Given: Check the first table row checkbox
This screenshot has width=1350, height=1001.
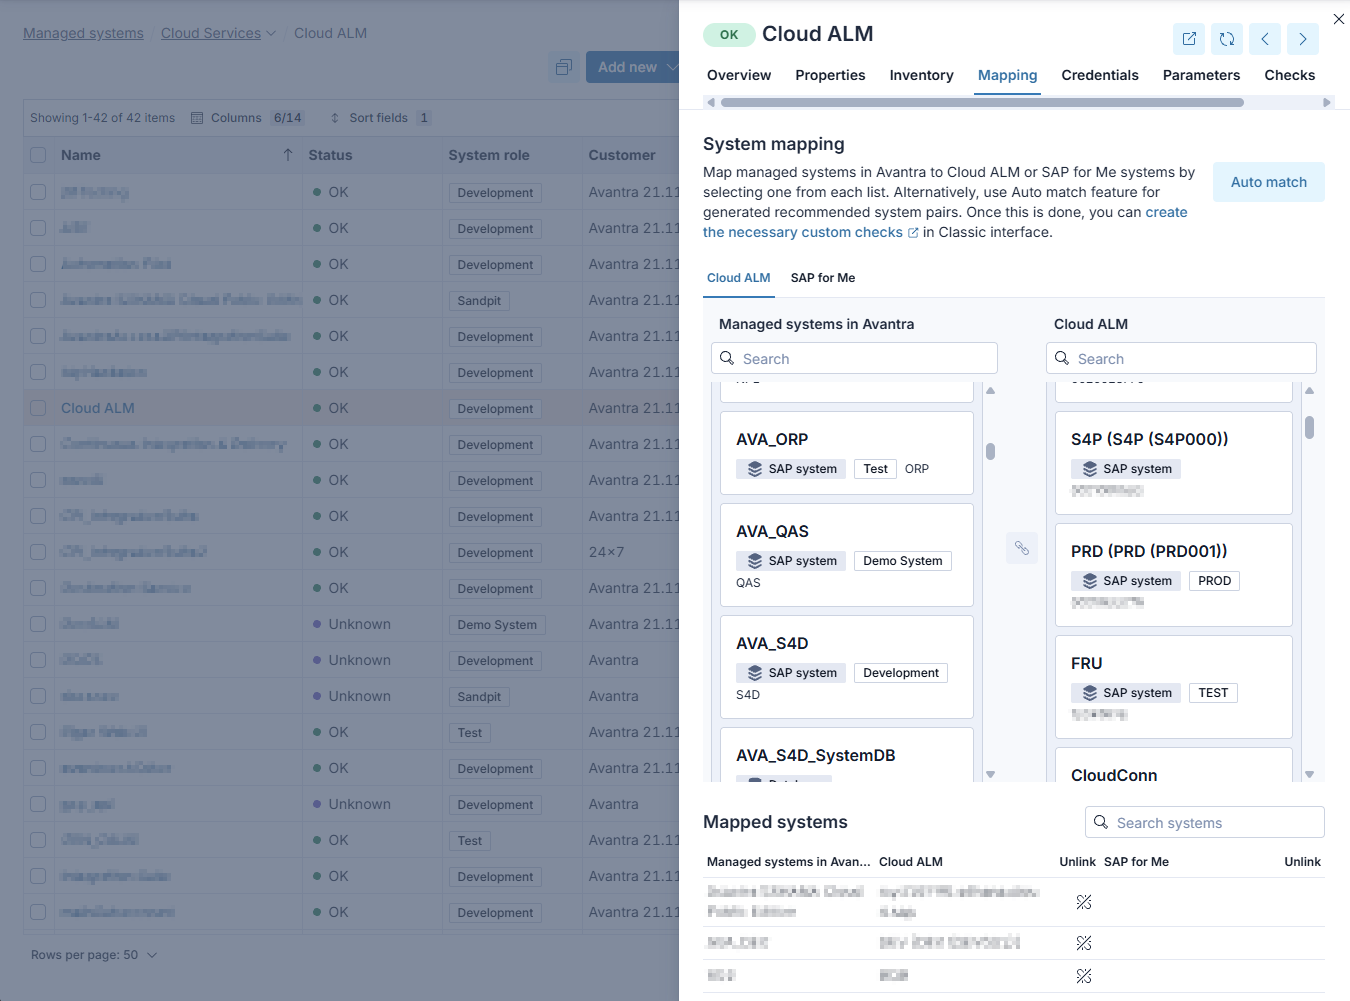Looking at the screenshot, I should click(x=38, y=192).
